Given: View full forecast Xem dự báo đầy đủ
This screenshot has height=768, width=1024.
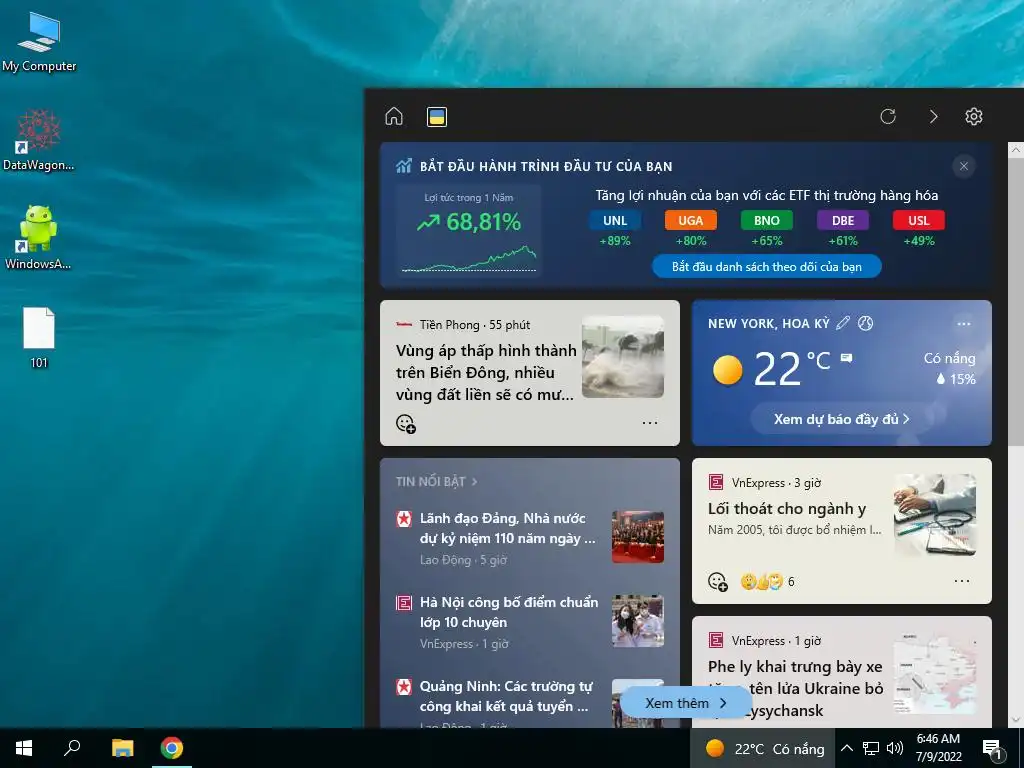Looking at the screenshot, I should point(841,419).
